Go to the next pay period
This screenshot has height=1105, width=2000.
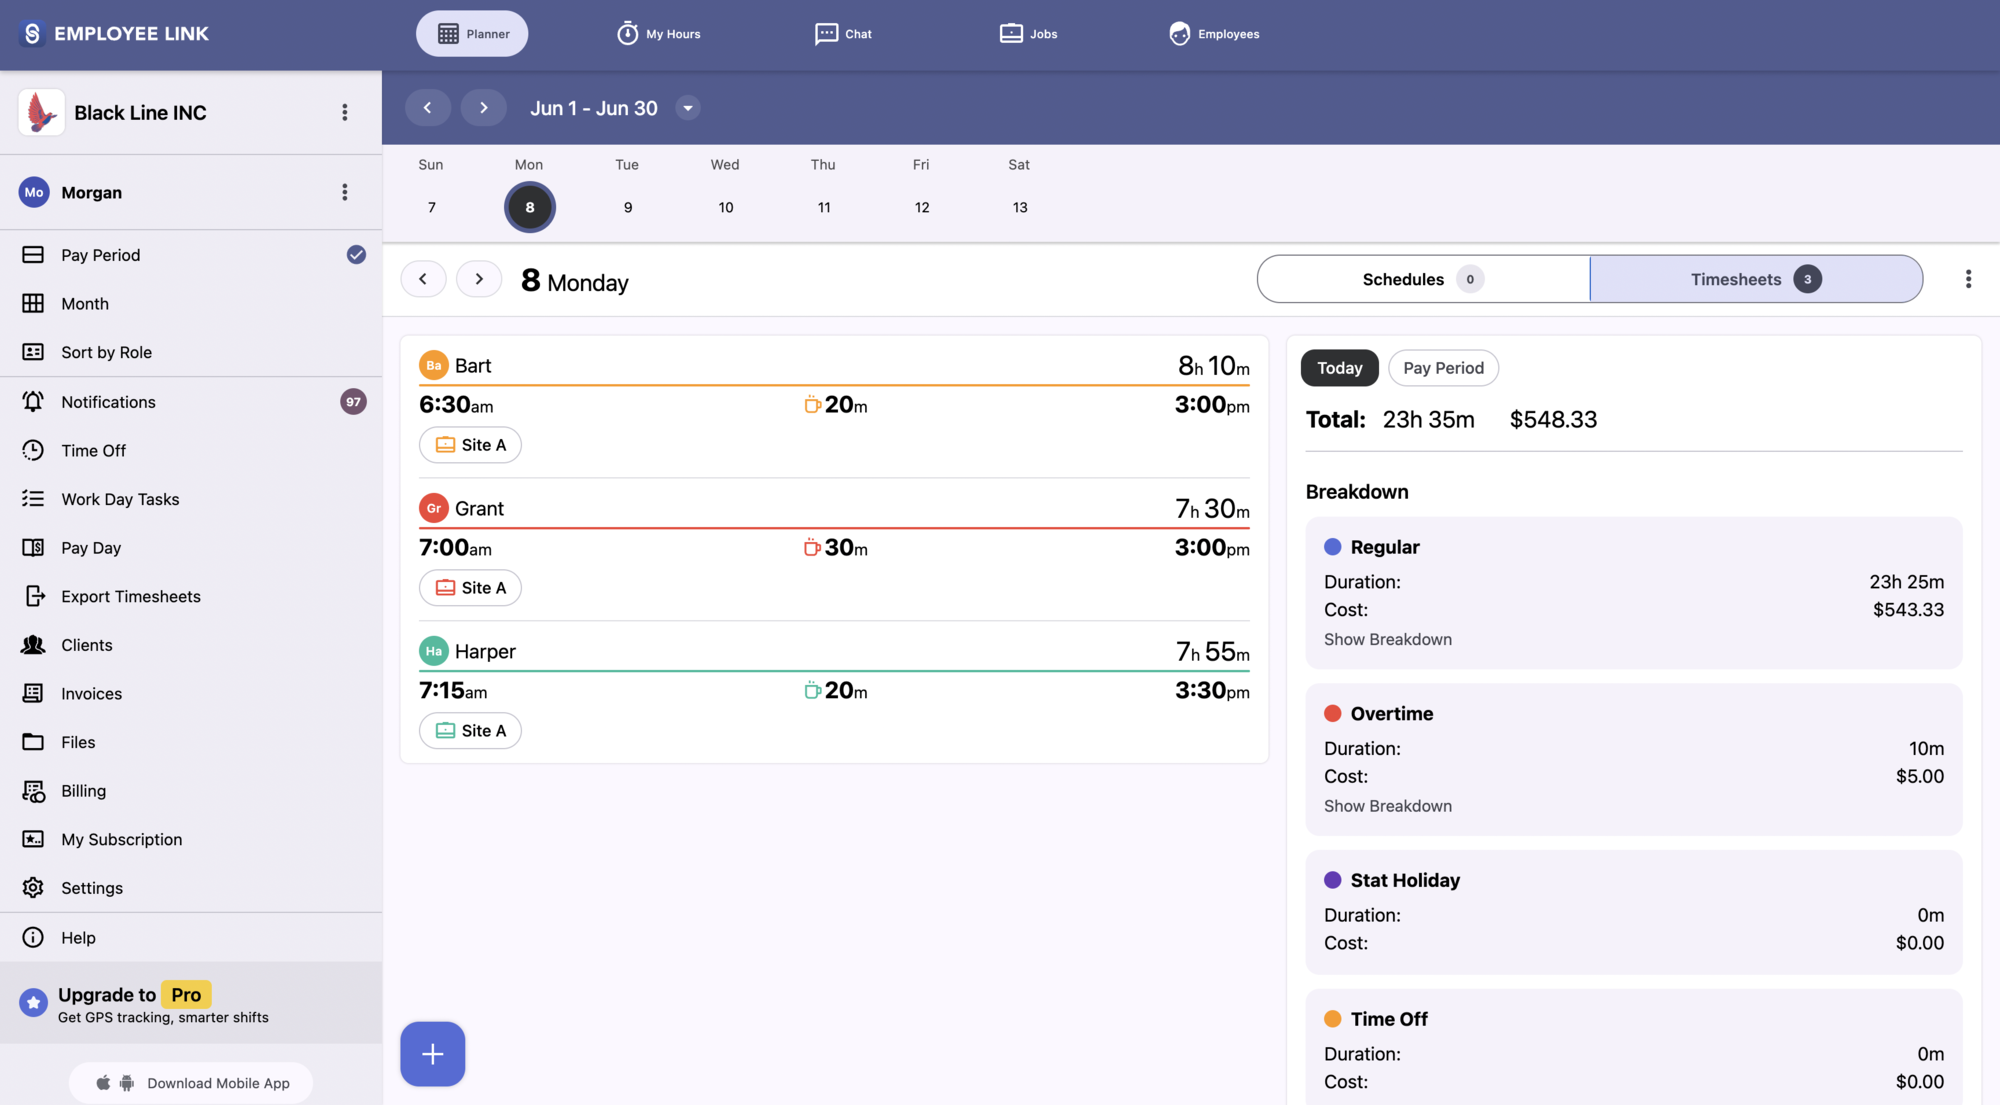coord(484,108)
